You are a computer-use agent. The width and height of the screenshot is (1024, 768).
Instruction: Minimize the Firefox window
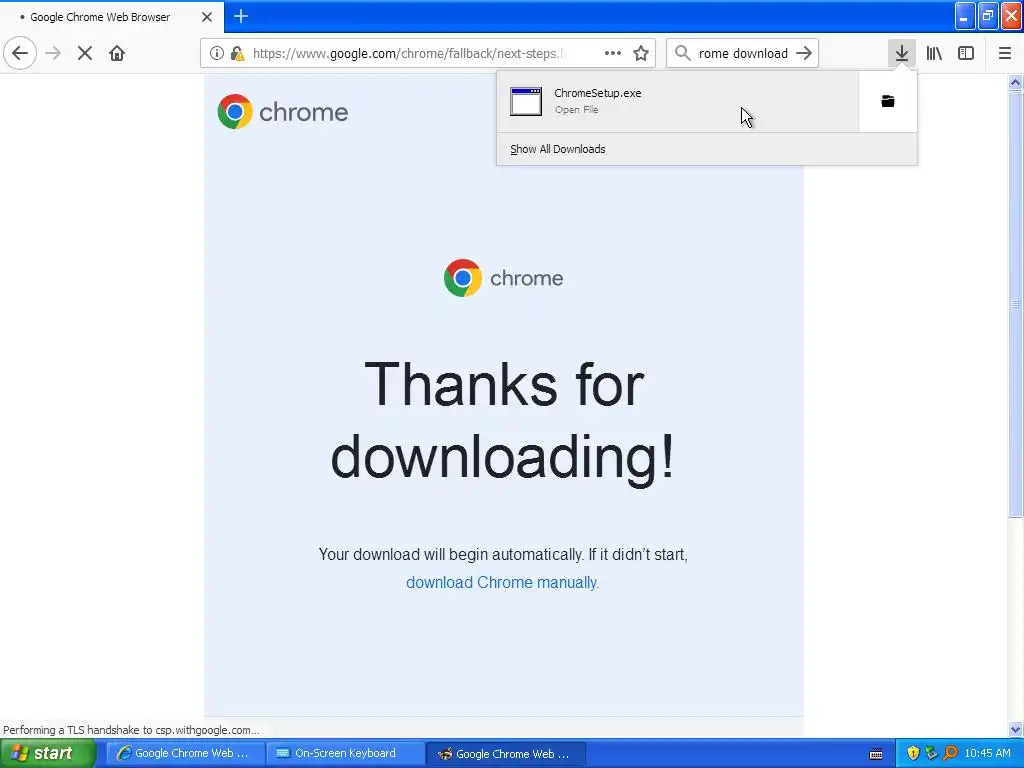(x=965, y=16)
